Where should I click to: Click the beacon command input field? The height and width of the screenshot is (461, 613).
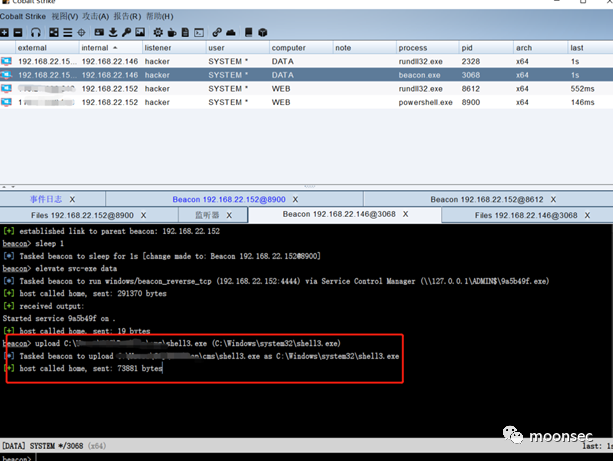point(324,457)
